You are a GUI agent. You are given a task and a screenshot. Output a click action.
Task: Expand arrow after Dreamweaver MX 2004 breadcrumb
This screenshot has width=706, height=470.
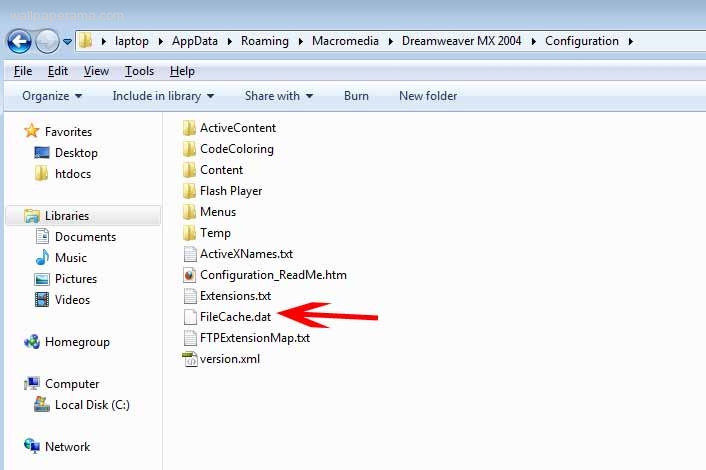click(534, 41)
